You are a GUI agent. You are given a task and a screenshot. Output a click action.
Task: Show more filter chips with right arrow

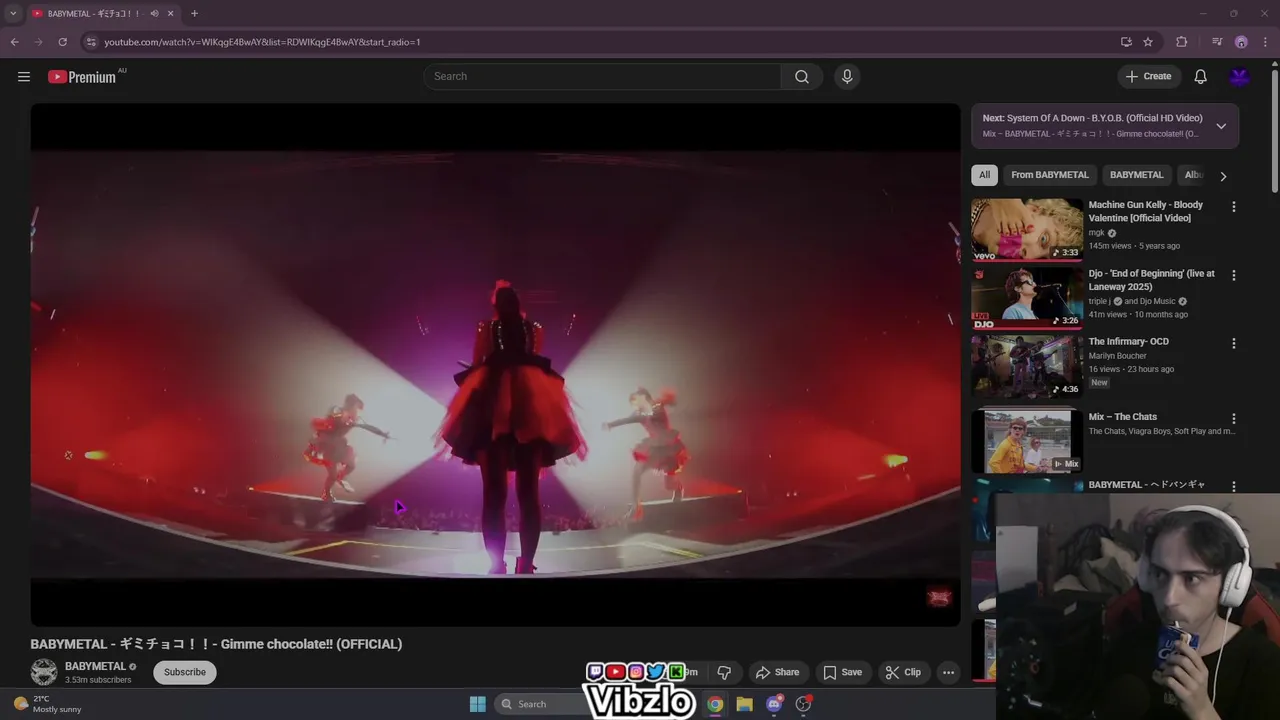(x=1223, y=176)
